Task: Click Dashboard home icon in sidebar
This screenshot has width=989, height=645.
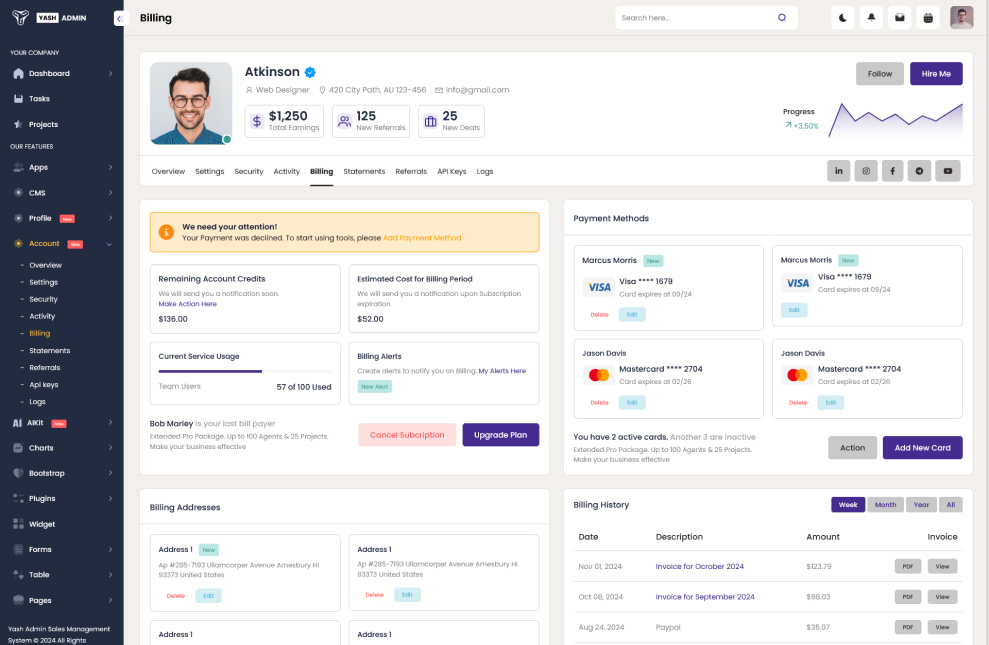Action: (x=18, y=73)
